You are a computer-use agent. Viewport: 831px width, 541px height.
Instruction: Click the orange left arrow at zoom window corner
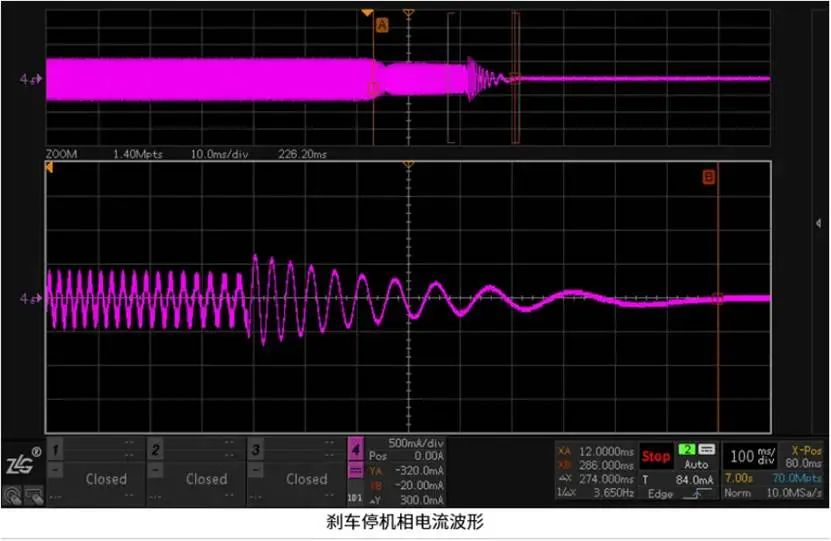point(49,167)
